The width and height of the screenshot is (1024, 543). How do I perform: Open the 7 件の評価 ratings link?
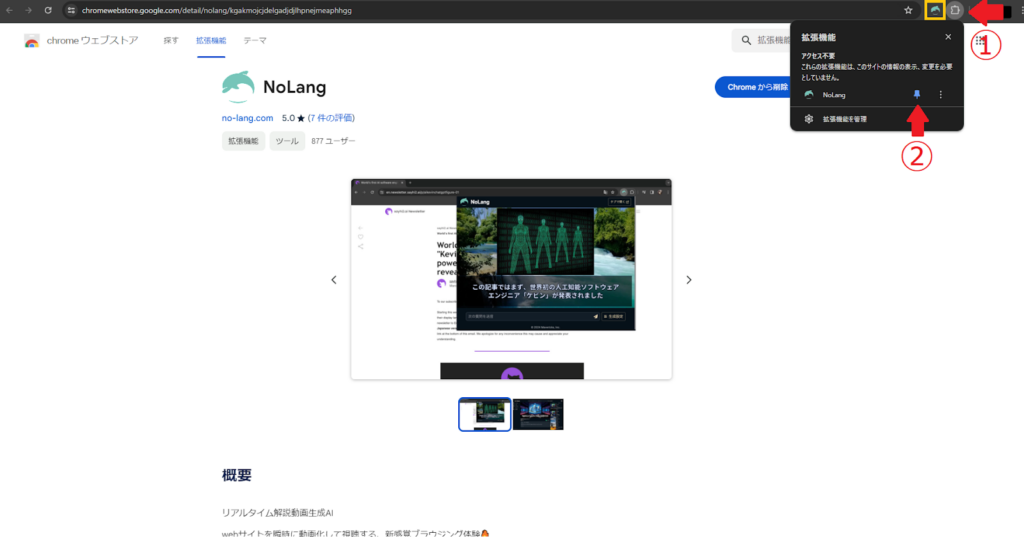click(331, 118)
